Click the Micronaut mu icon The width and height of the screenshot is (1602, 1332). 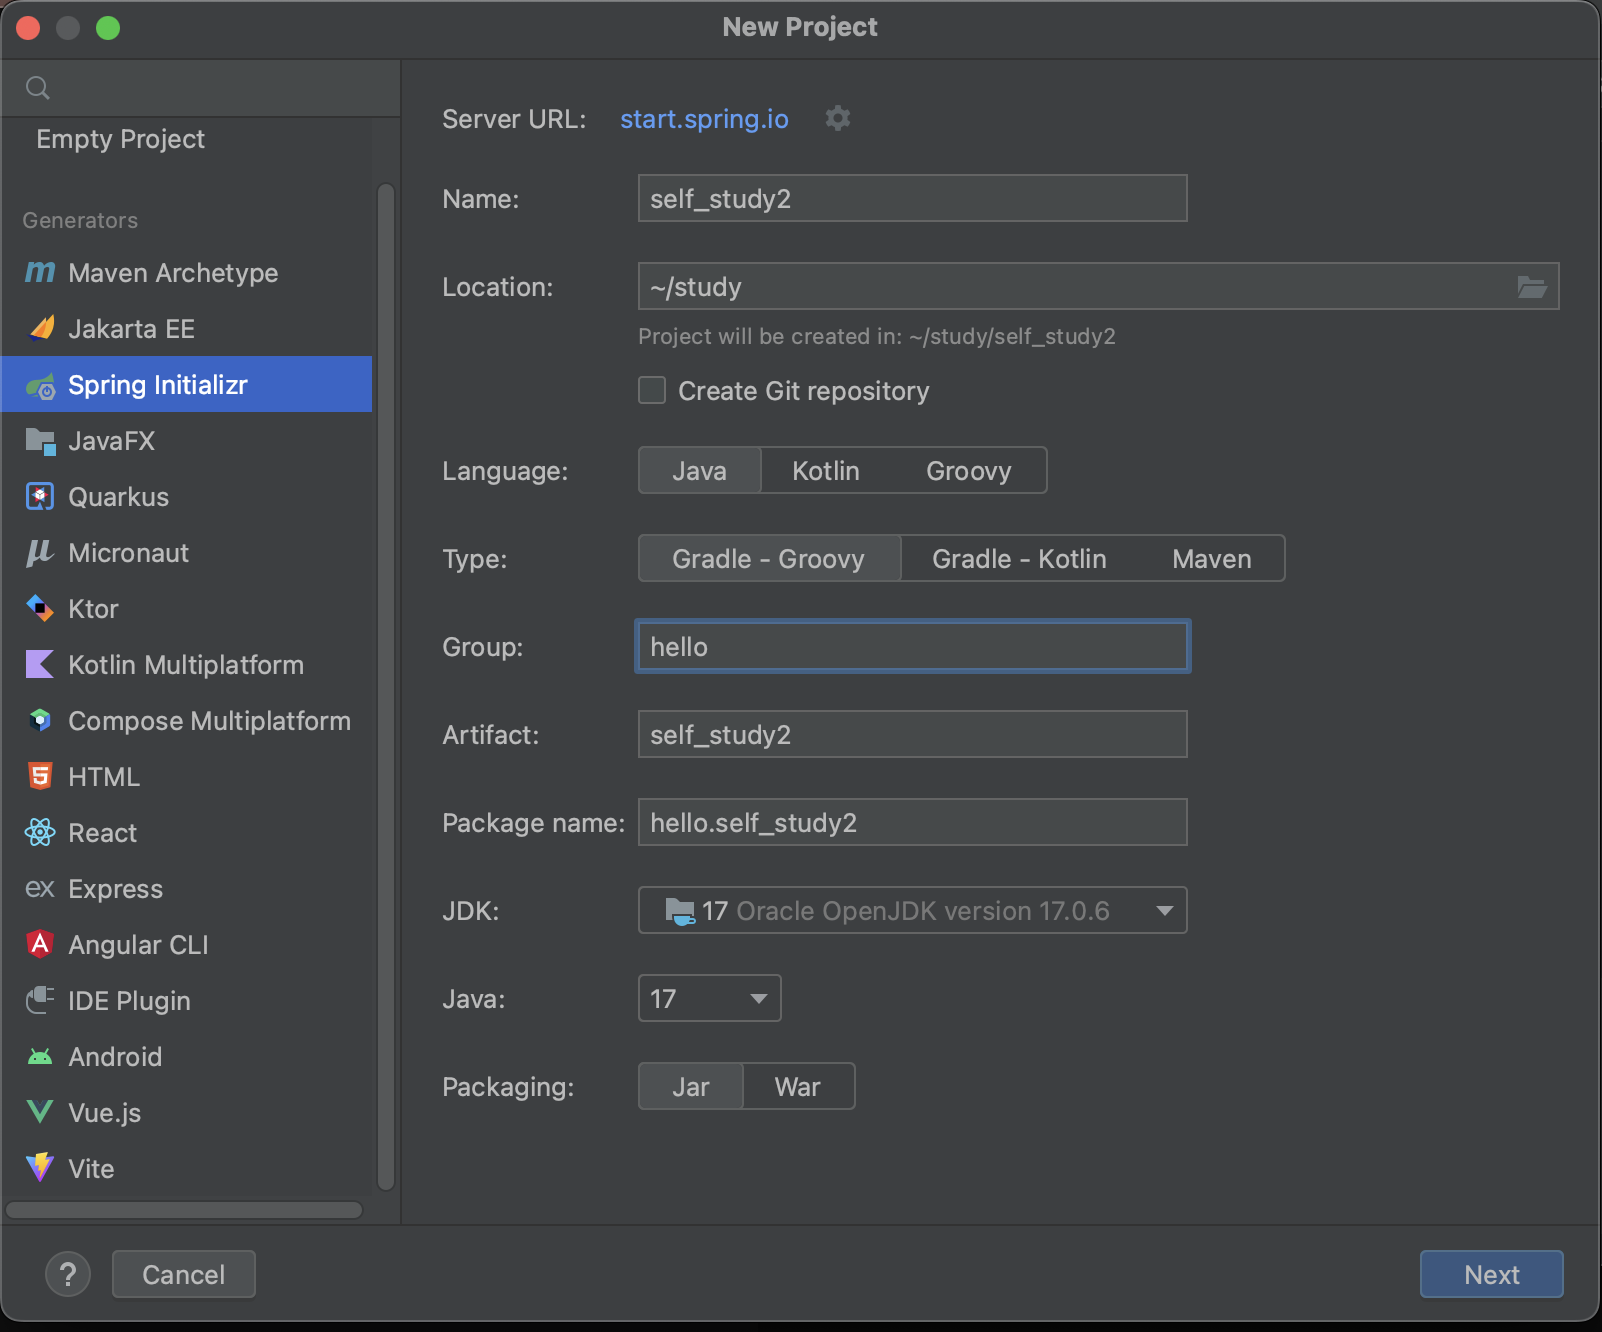(x=40, y=553)
